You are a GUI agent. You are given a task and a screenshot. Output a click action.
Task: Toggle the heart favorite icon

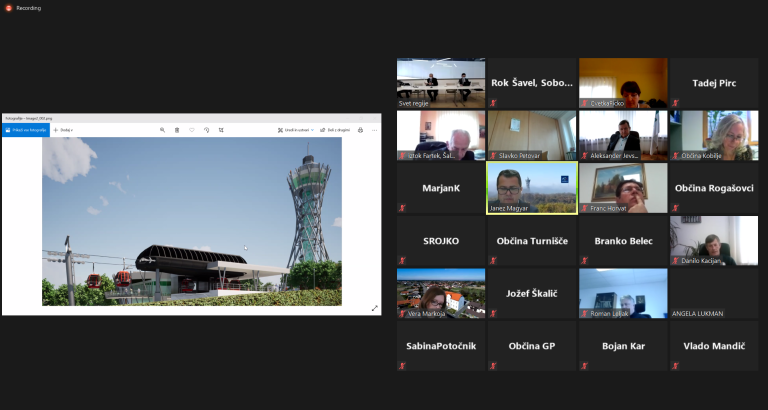(x=192, y=130)
